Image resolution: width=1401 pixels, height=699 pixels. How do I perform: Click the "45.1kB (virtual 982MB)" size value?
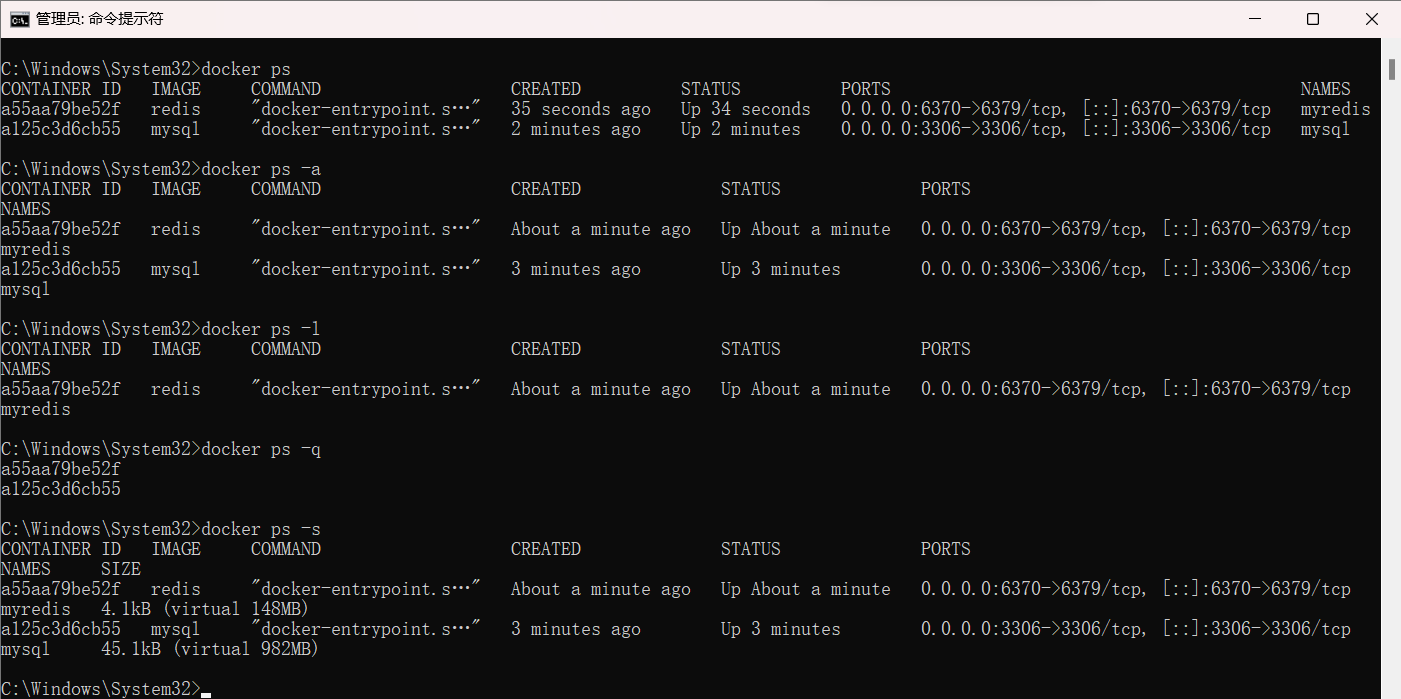click(210, 649)
